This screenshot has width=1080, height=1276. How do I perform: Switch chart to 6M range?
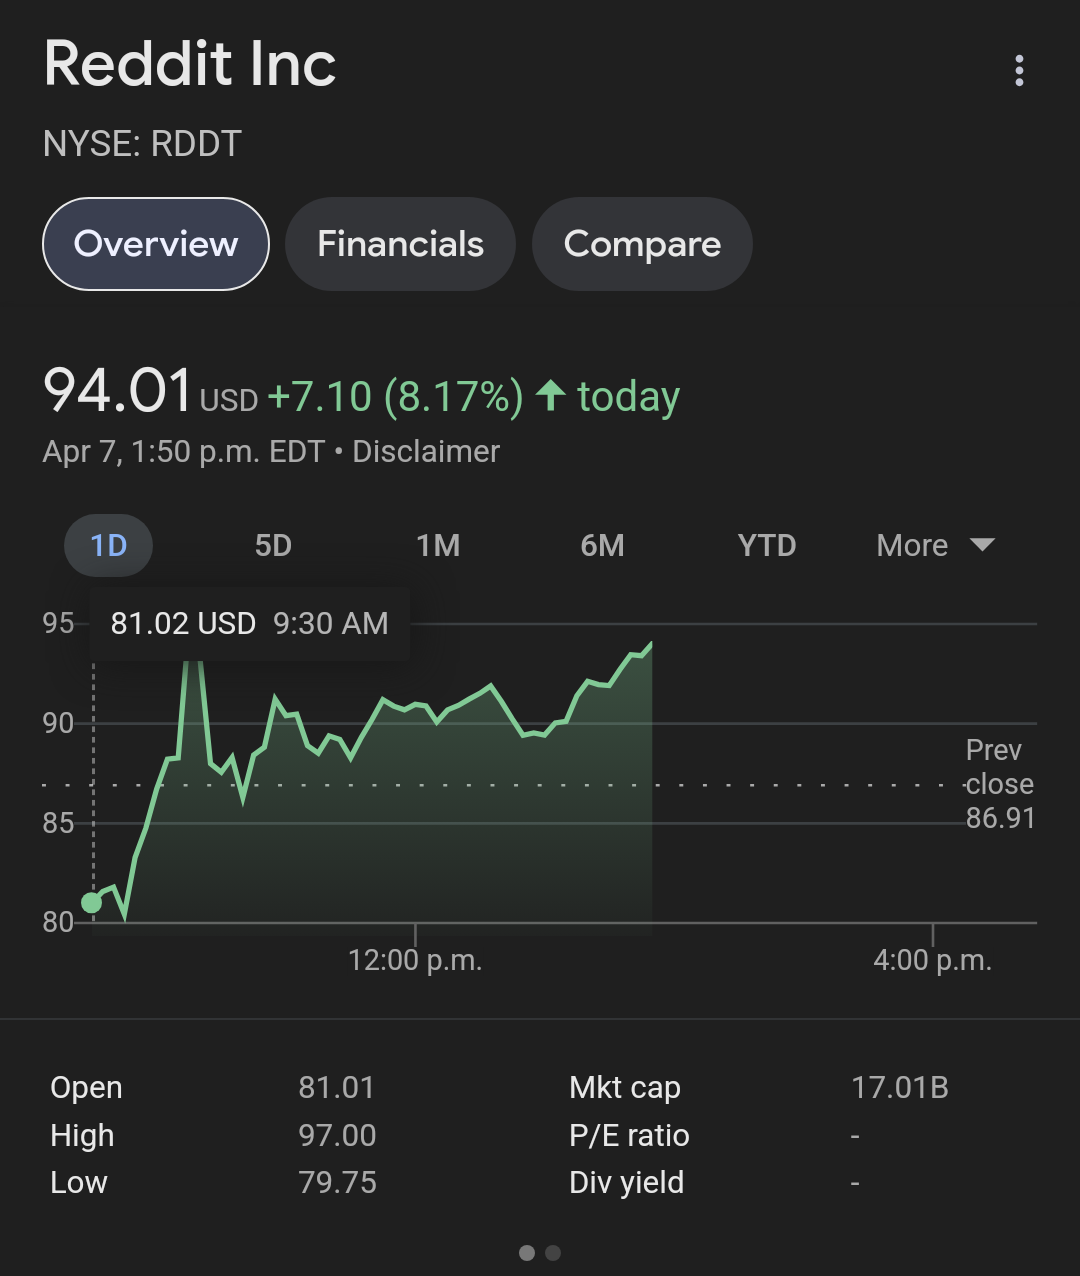click(602, 545)
